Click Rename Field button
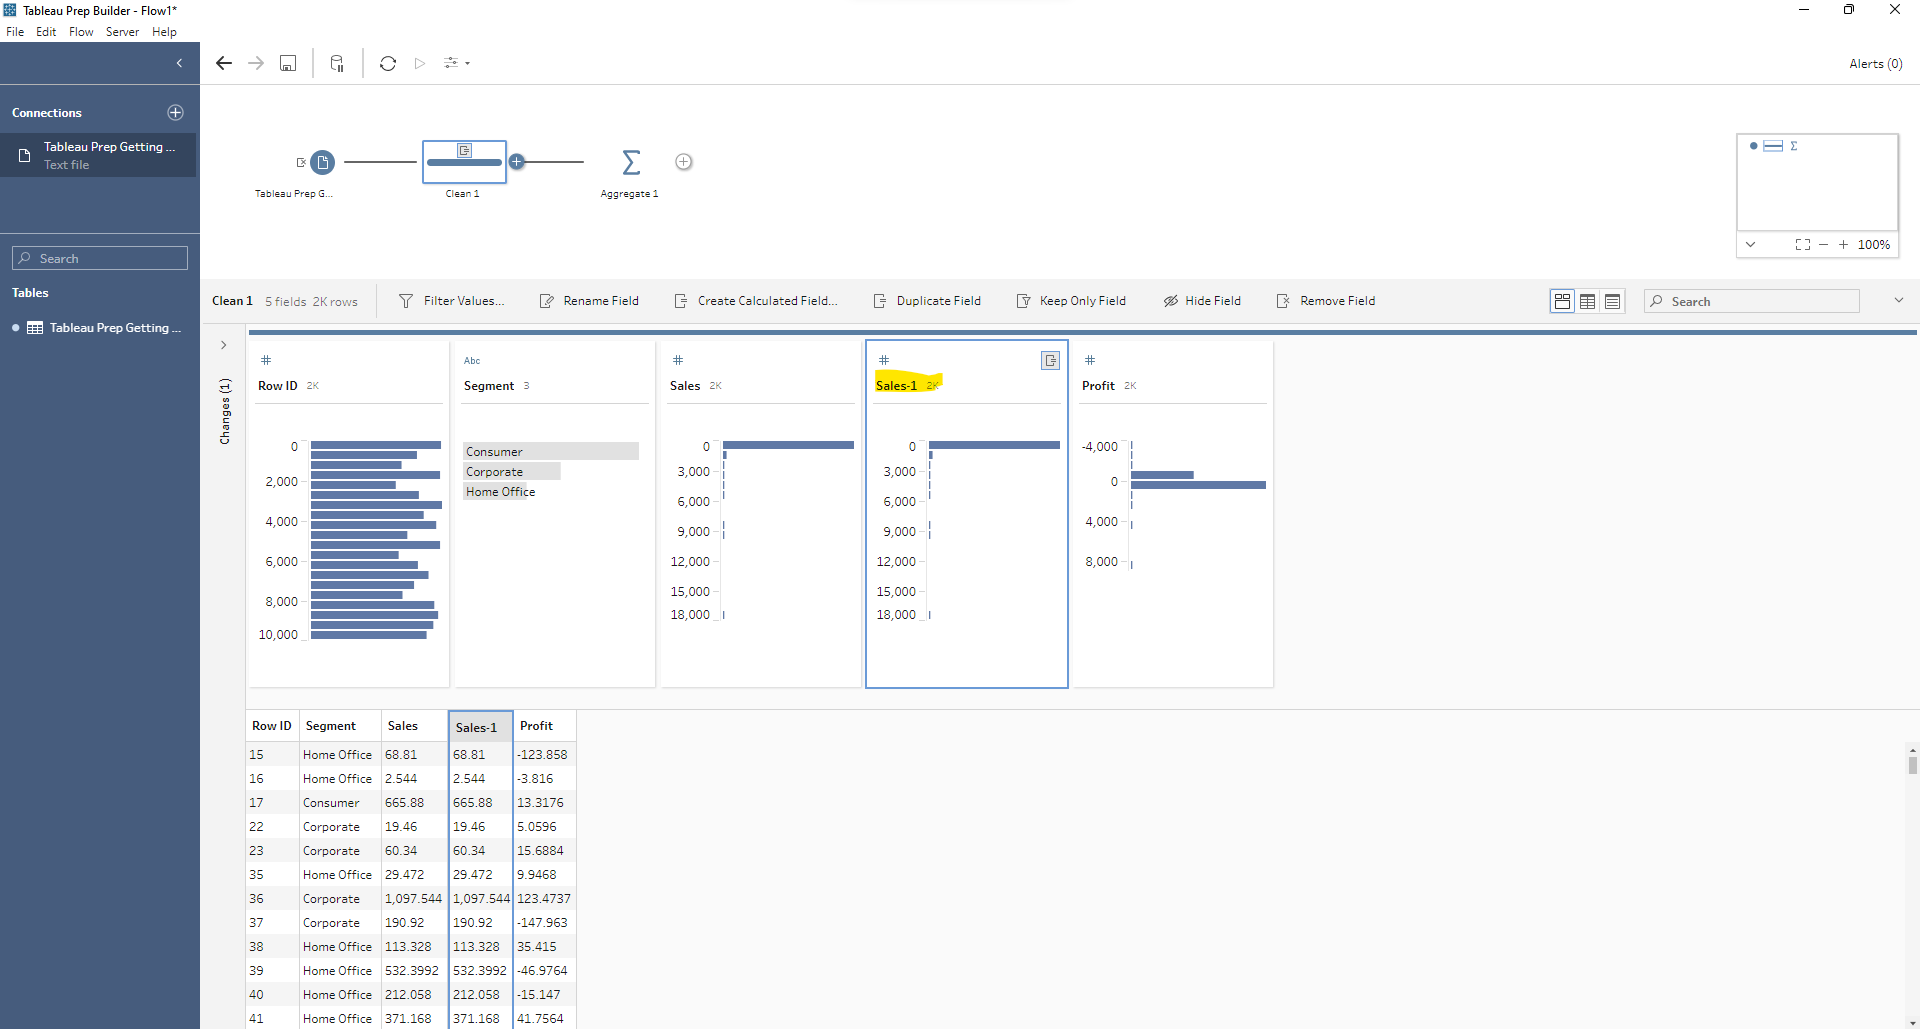The image size is (1920, 1029). (589, 301)
